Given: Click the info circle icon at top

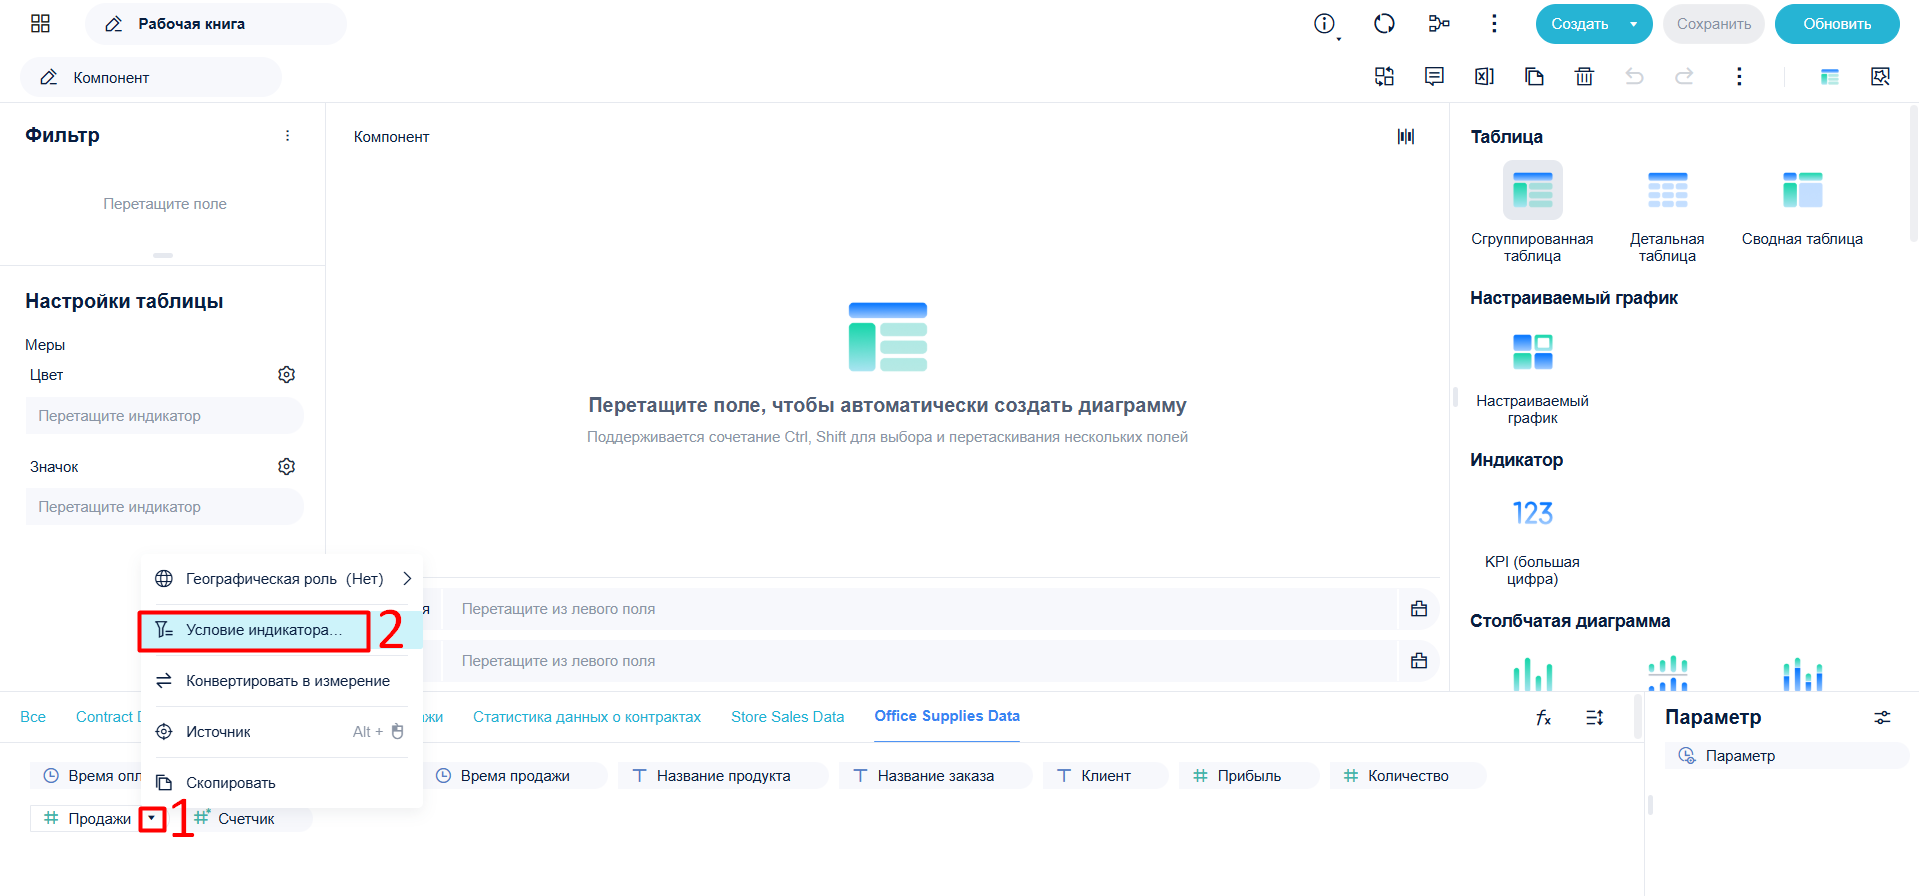Looking at the screenshot, I should 1324,24.
